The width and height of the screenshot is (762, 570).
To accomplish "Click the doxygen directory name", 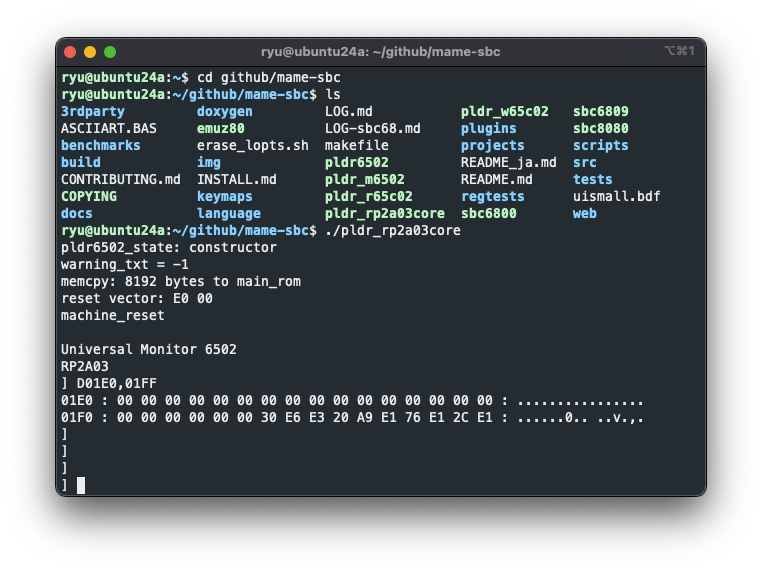I will coord(225,112).
